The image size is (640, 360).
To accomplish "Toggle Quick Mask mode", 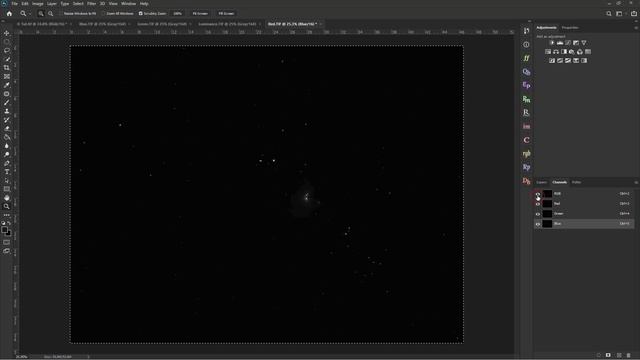I will 7,242.
